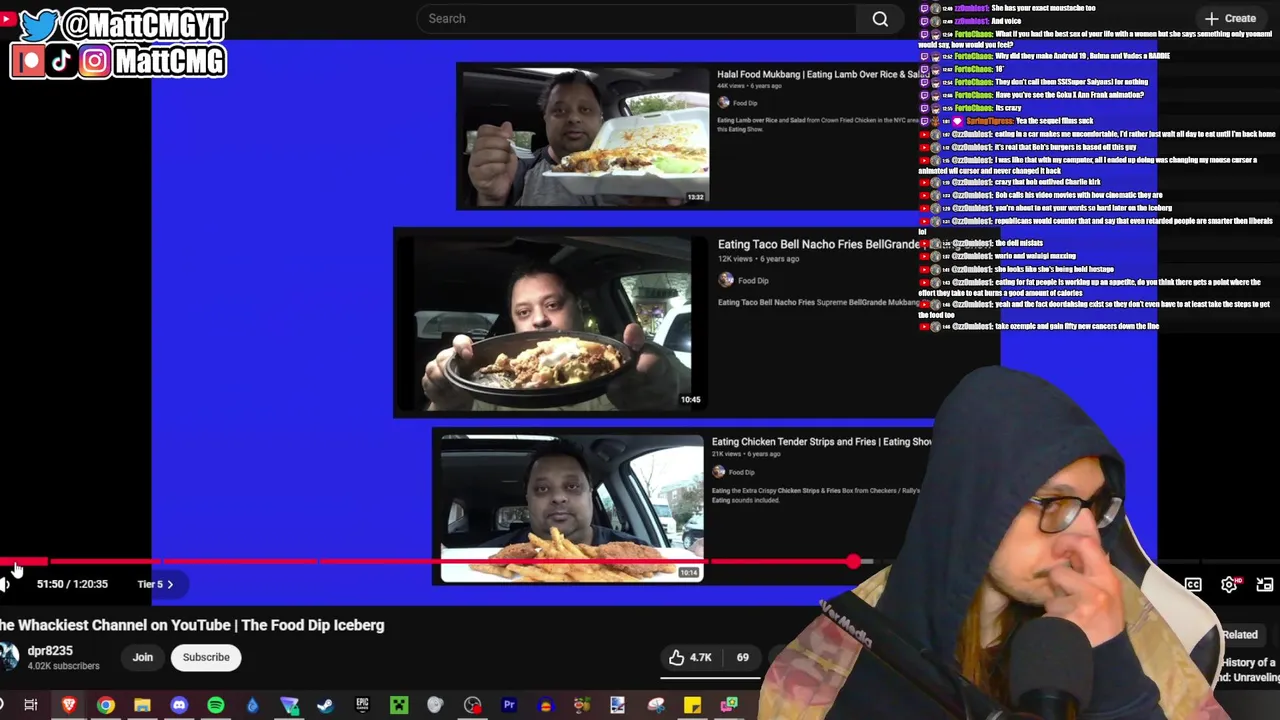Launch Adobe Premiere Pro from taskbar
Viewport: 1280px width, 720px height.
tap(509, 706)
